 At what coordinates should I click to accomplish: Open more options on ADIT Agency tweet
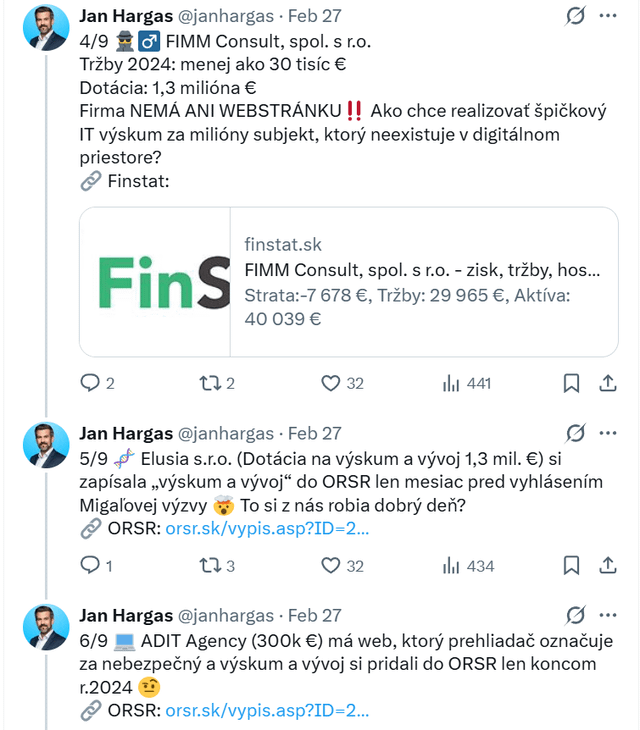(x=607, y=615)
